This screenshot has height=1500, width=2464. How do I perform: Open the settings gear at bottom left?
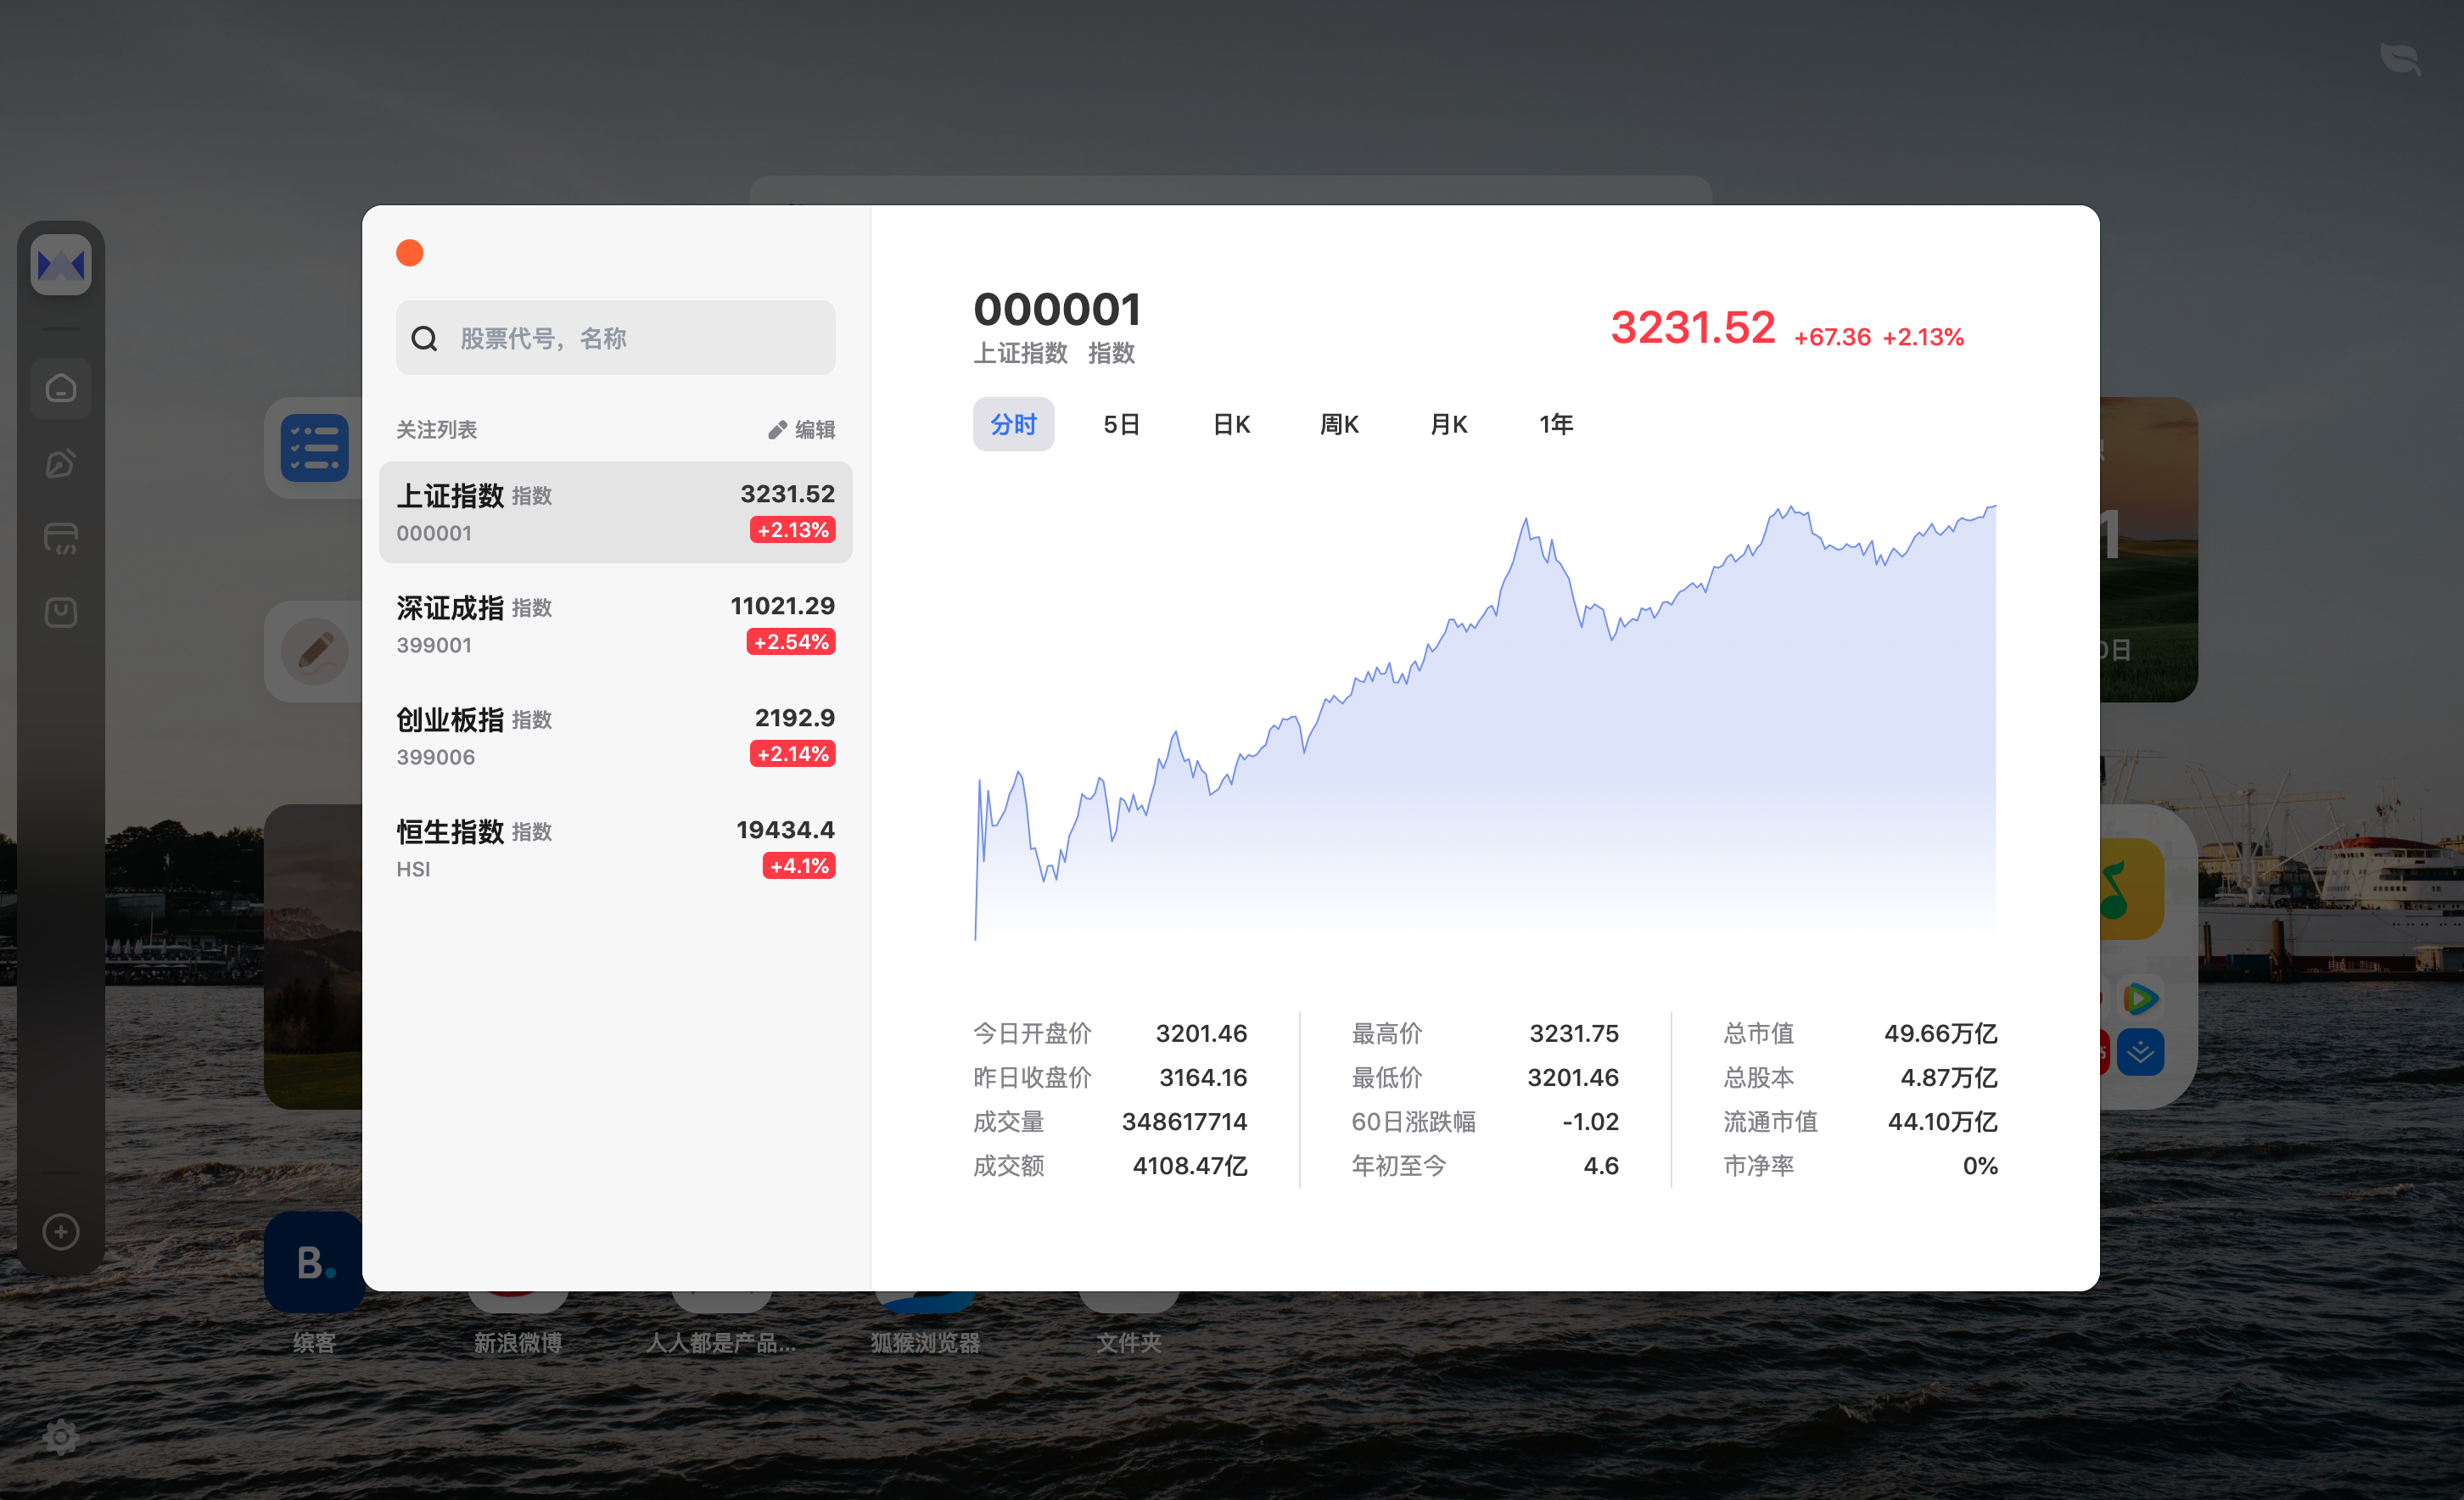coord(61,1437)
